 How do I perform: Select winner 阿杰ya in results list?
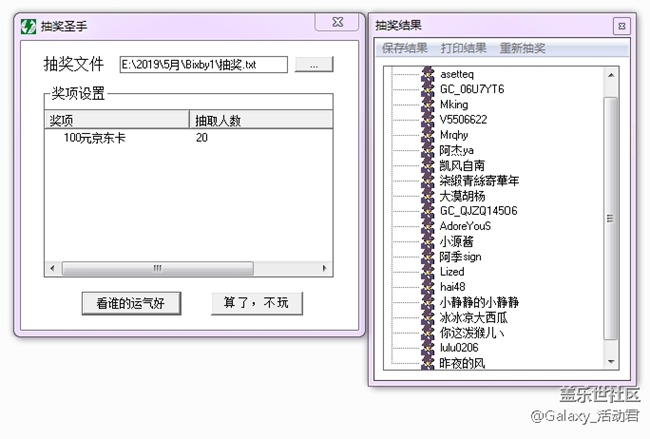coord(457,150)
